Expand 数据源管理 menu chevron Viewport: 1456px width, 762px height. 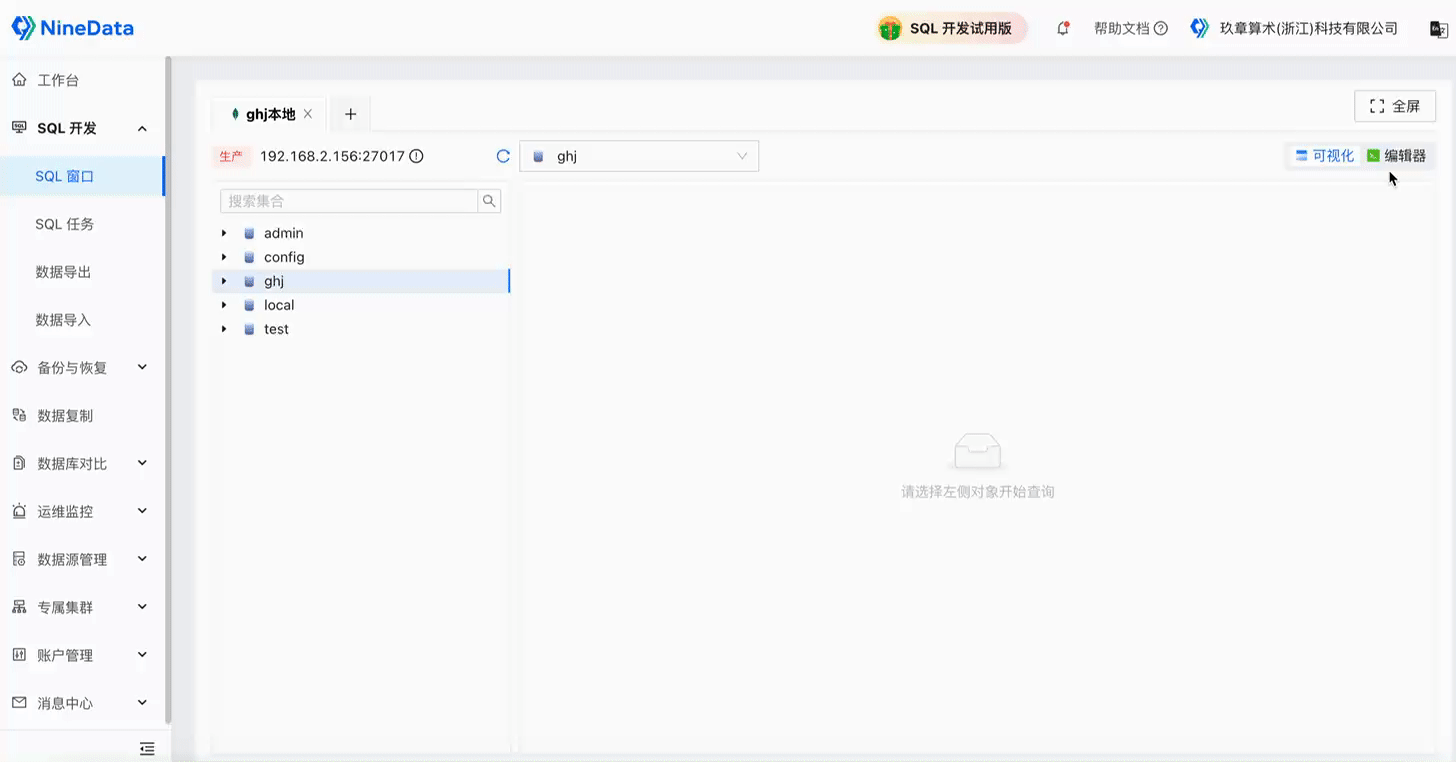click(142, 559)
